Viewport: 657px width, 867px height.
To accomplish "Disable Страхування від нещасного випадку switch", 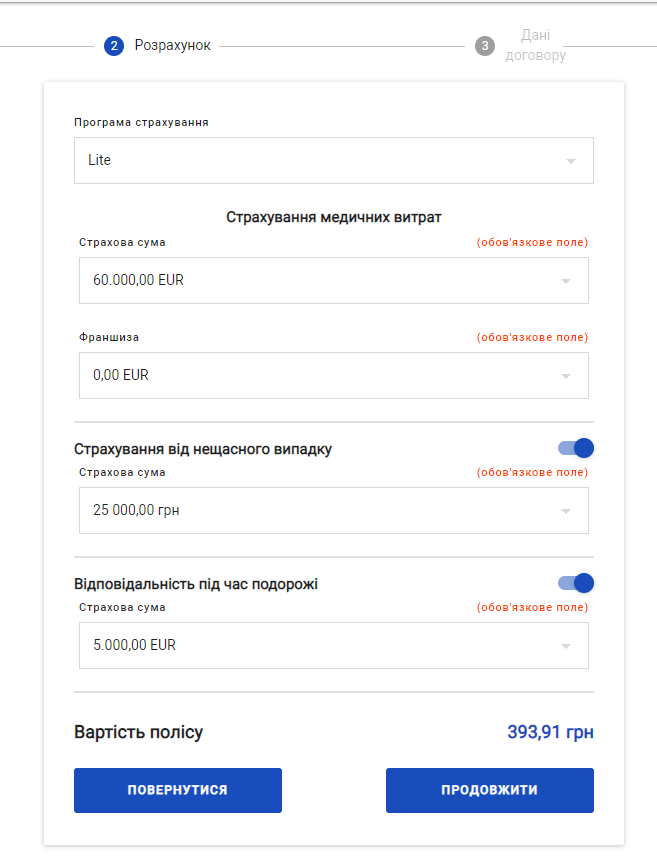I will coord(576,449).
